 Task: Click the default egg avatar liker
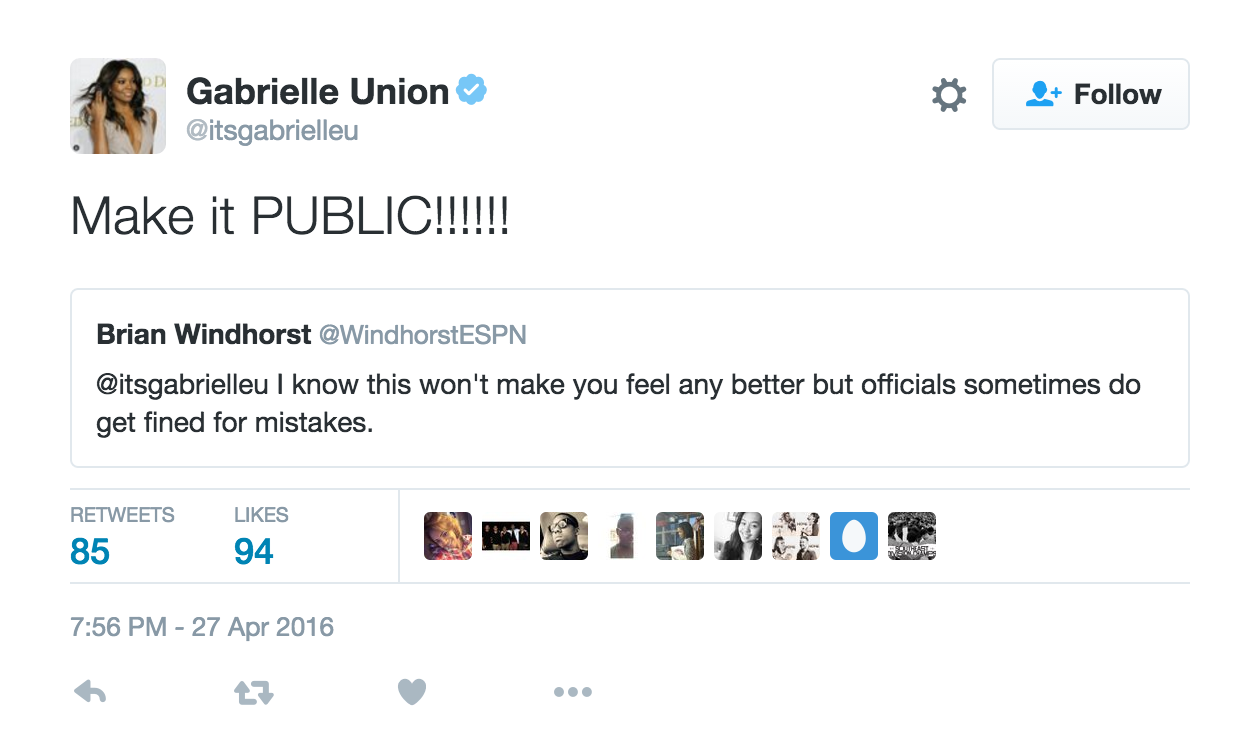(854, 536)
